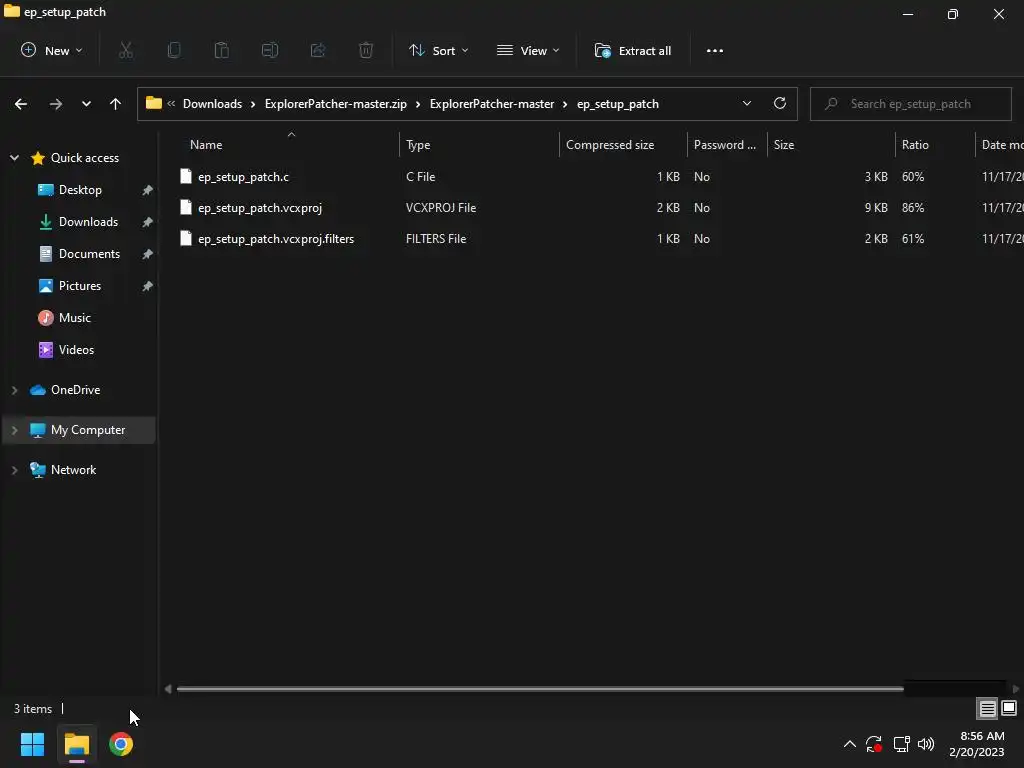Screen dimensions: 1024x768
Task: Click scrollbar left arrow
Action: tap(168, 689)
